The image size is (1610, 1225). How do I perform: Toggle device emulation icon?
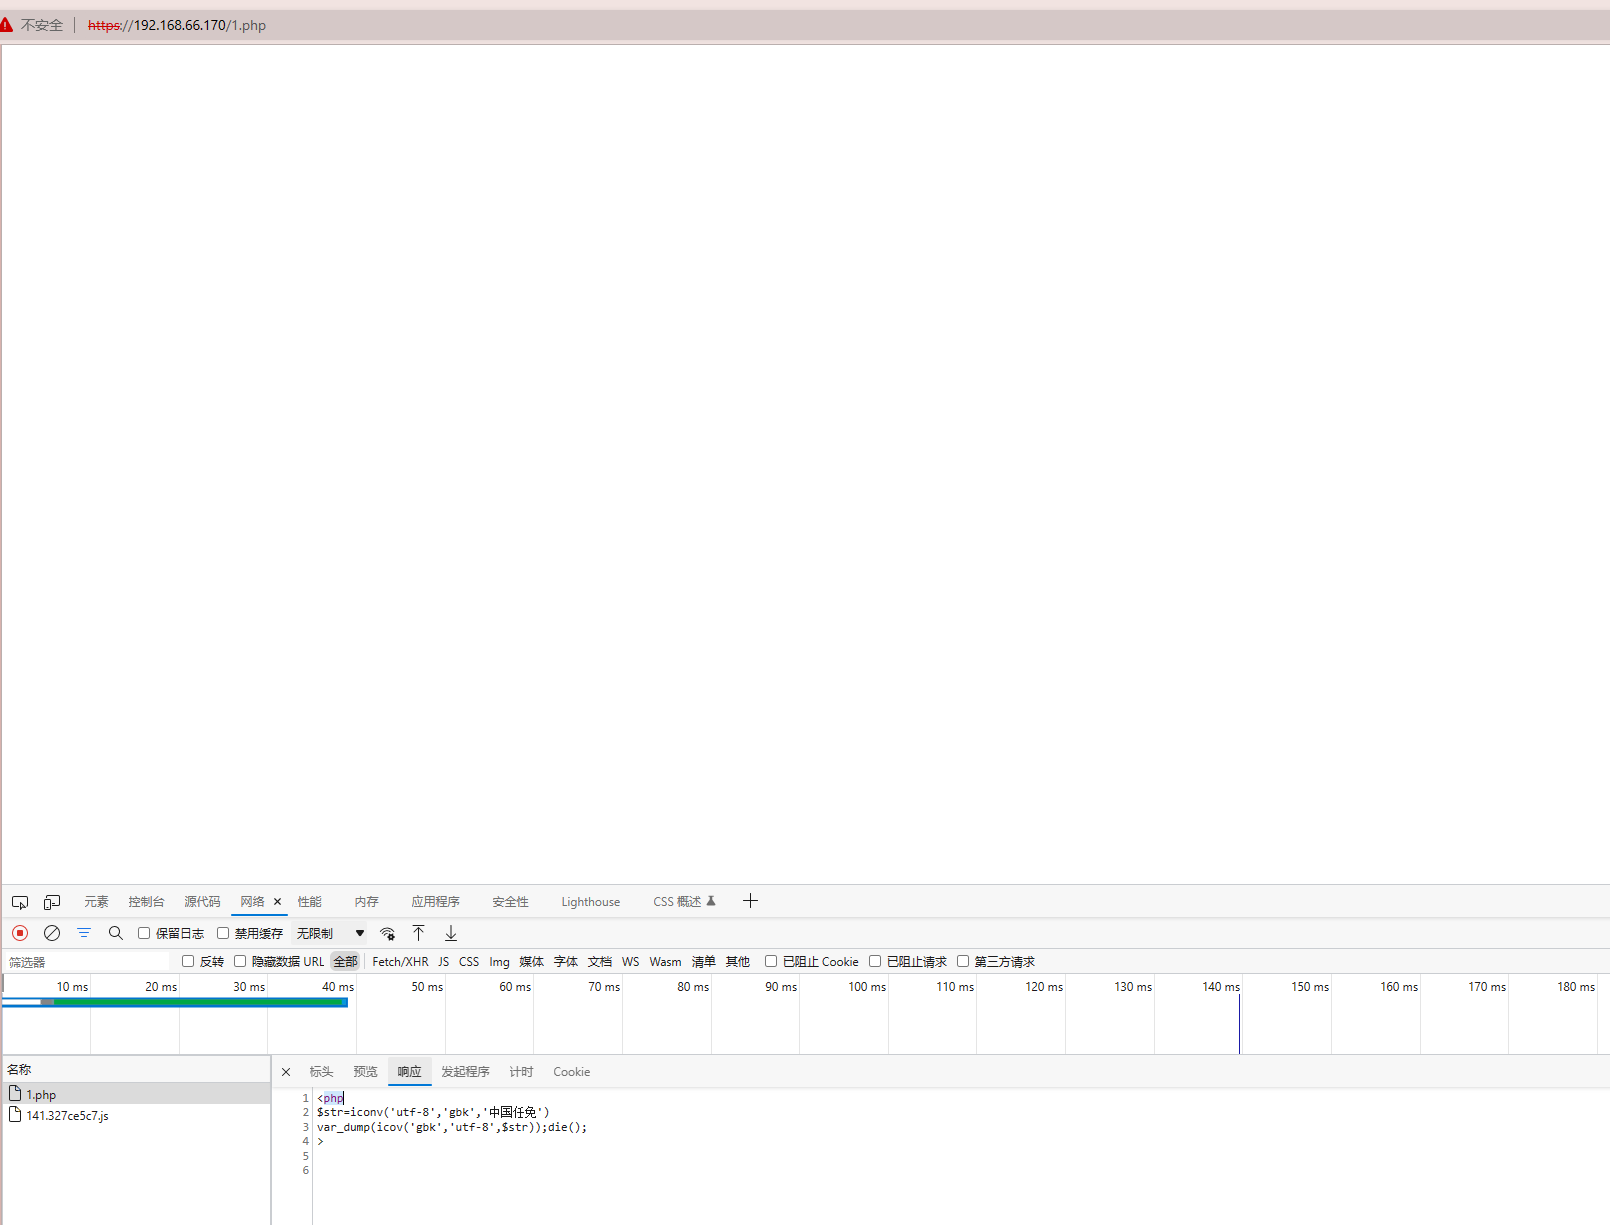(x=52, y=902)
